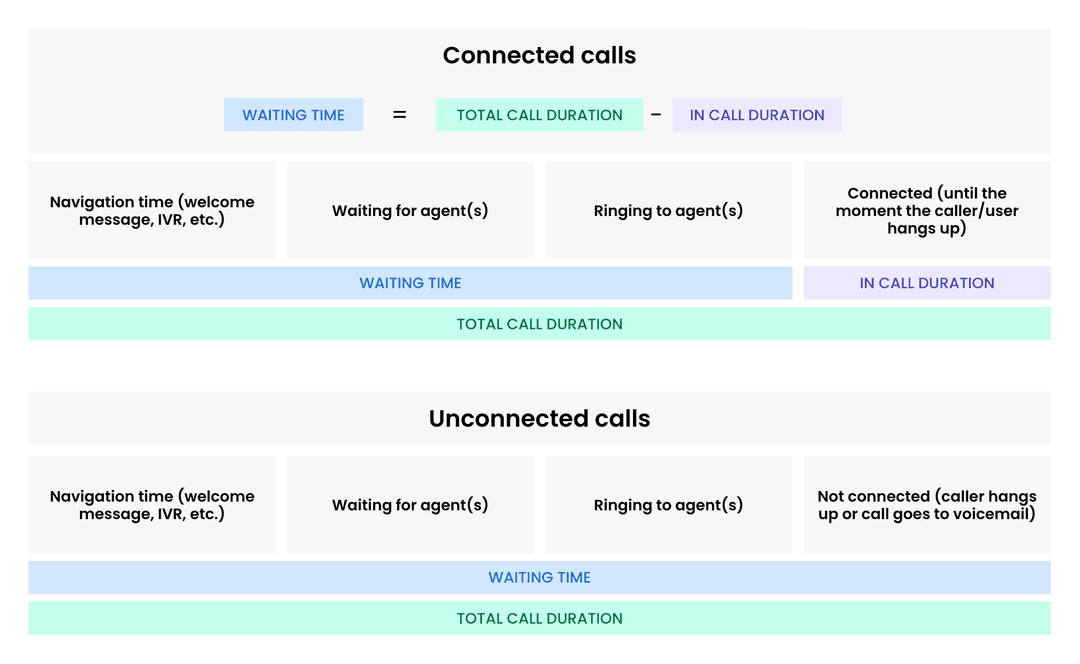This screenshot has width=1080, height=664.
Task: Select the purple IN CALL DURATION formula label
Action: 757,115
